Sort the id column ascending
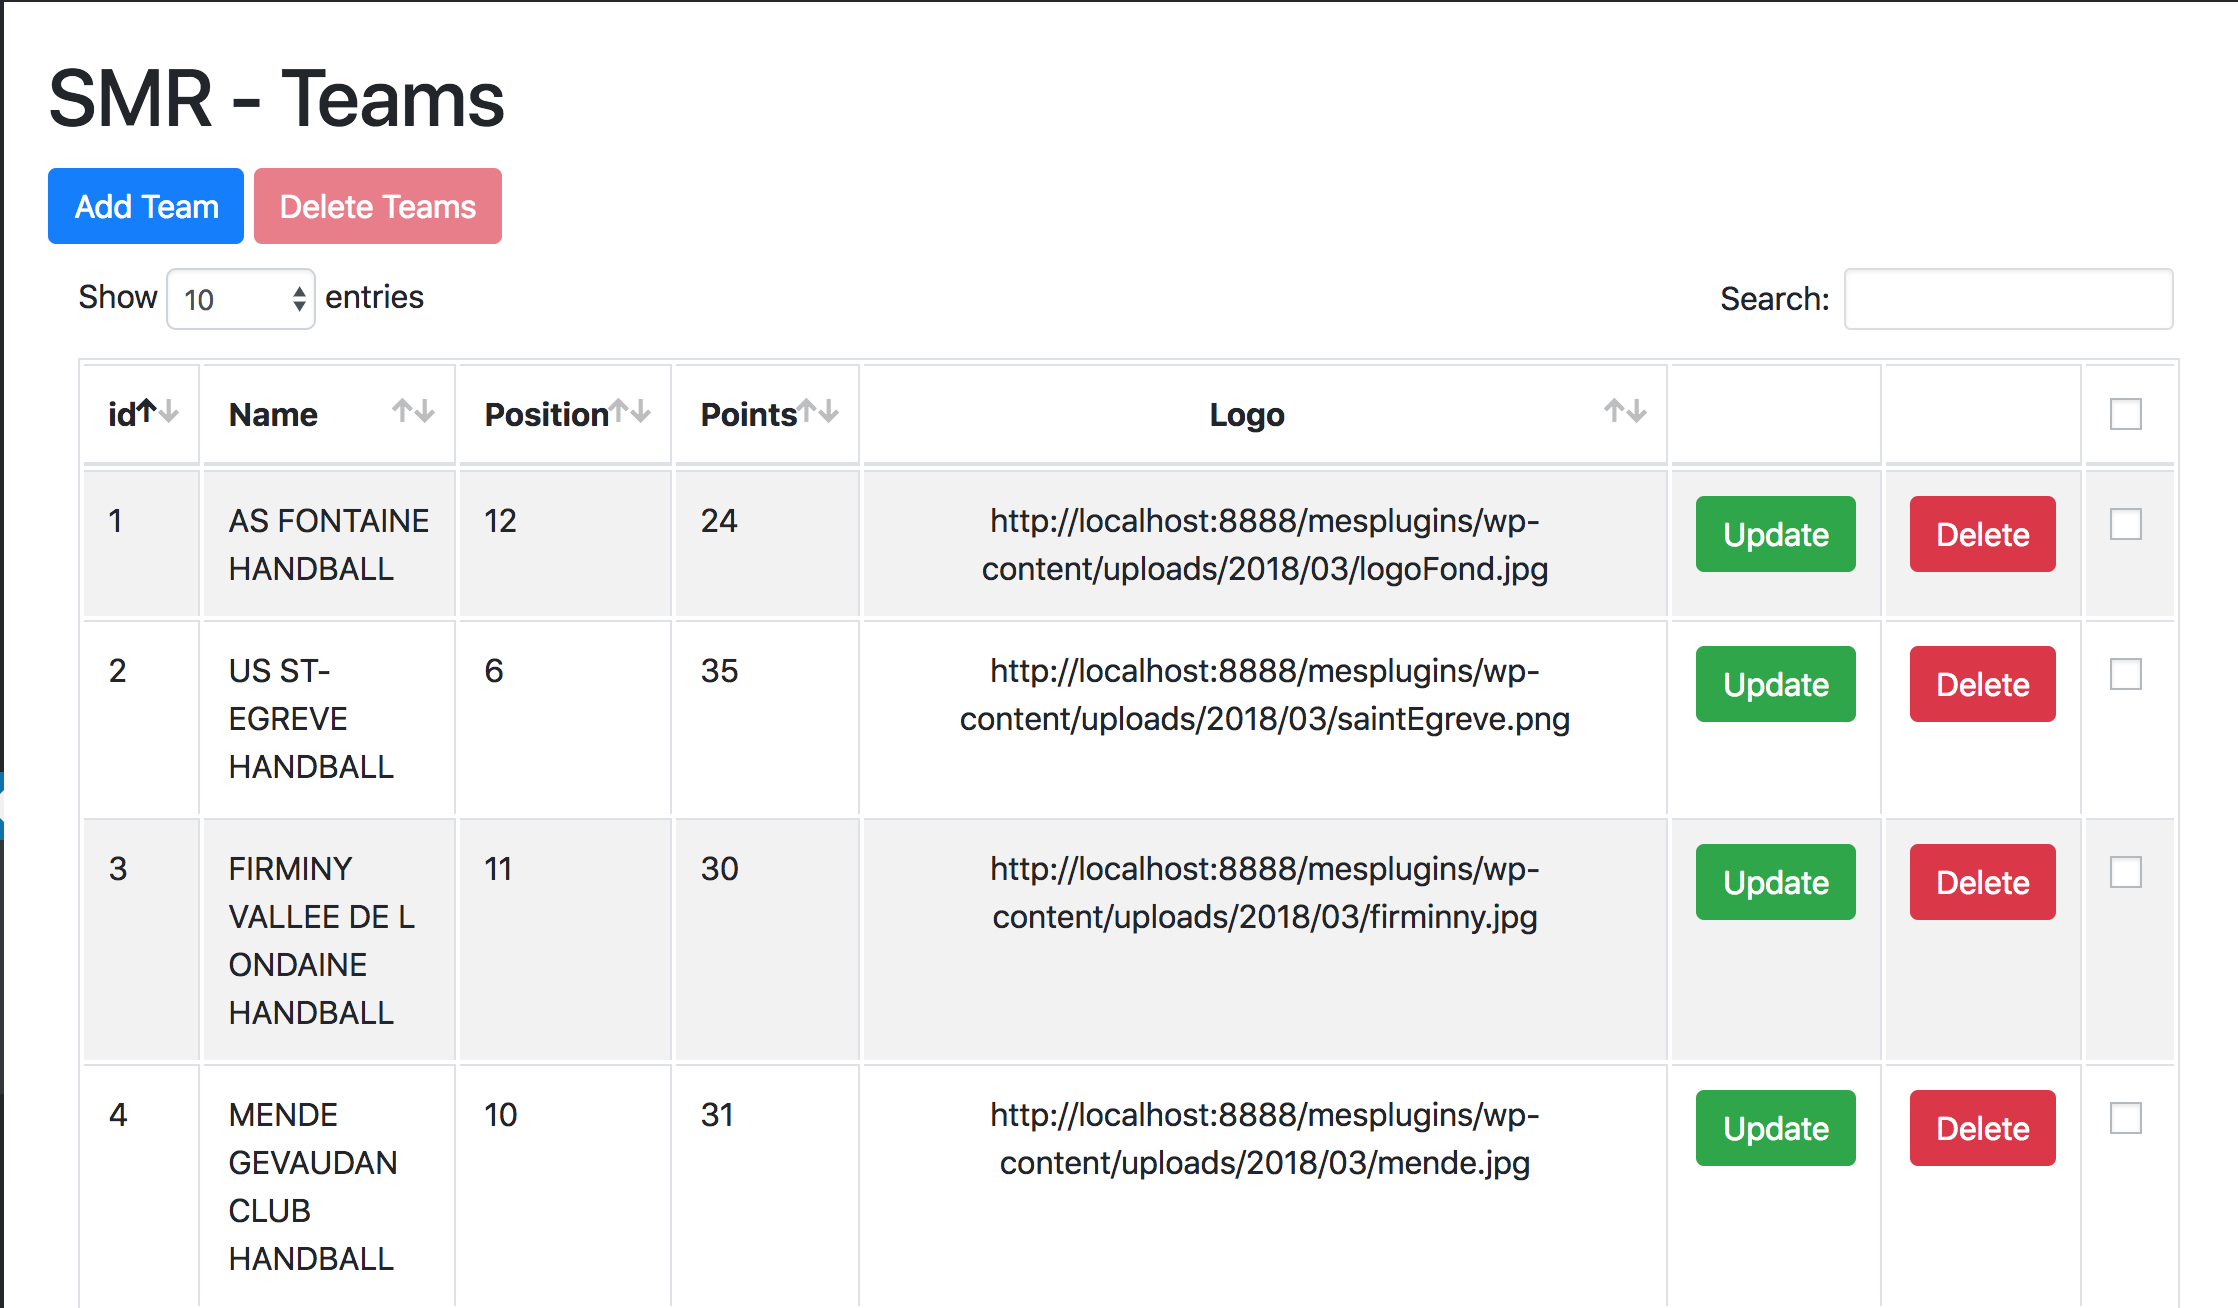The image size is (2238, 1308). (x=145, y=407)
